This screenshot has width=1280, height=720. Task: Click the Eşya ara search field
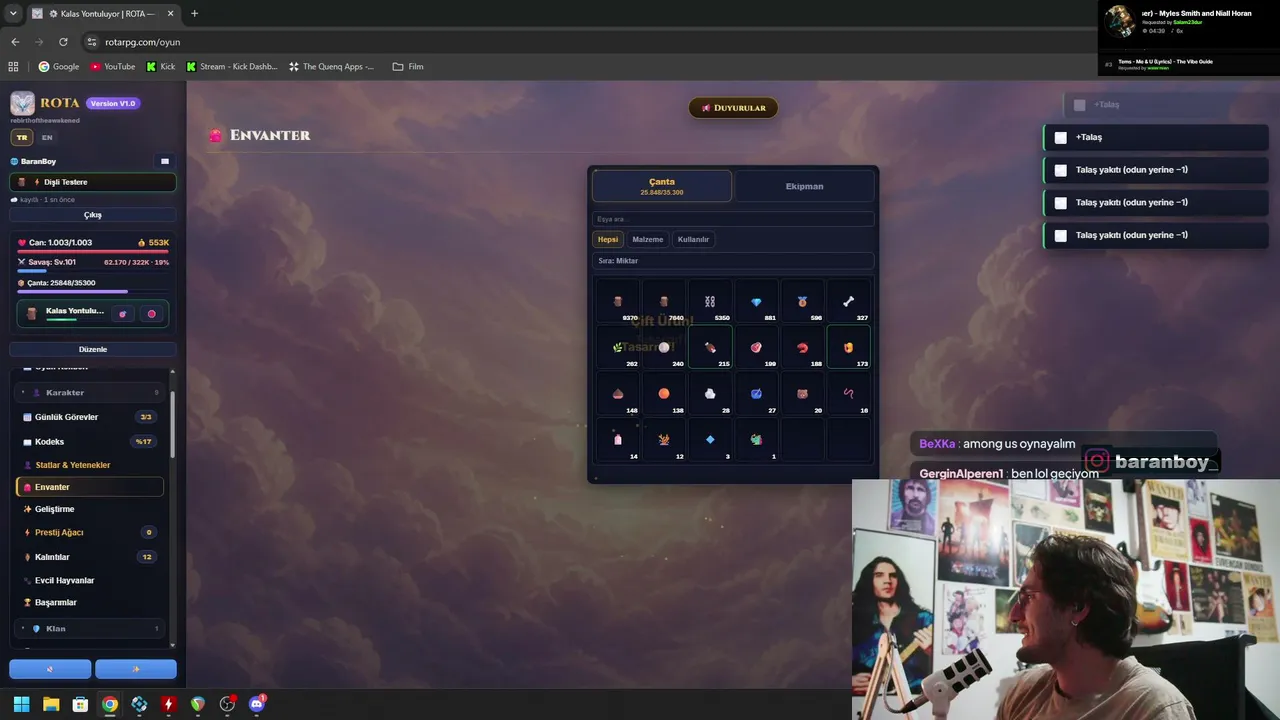tap(733, 219)
